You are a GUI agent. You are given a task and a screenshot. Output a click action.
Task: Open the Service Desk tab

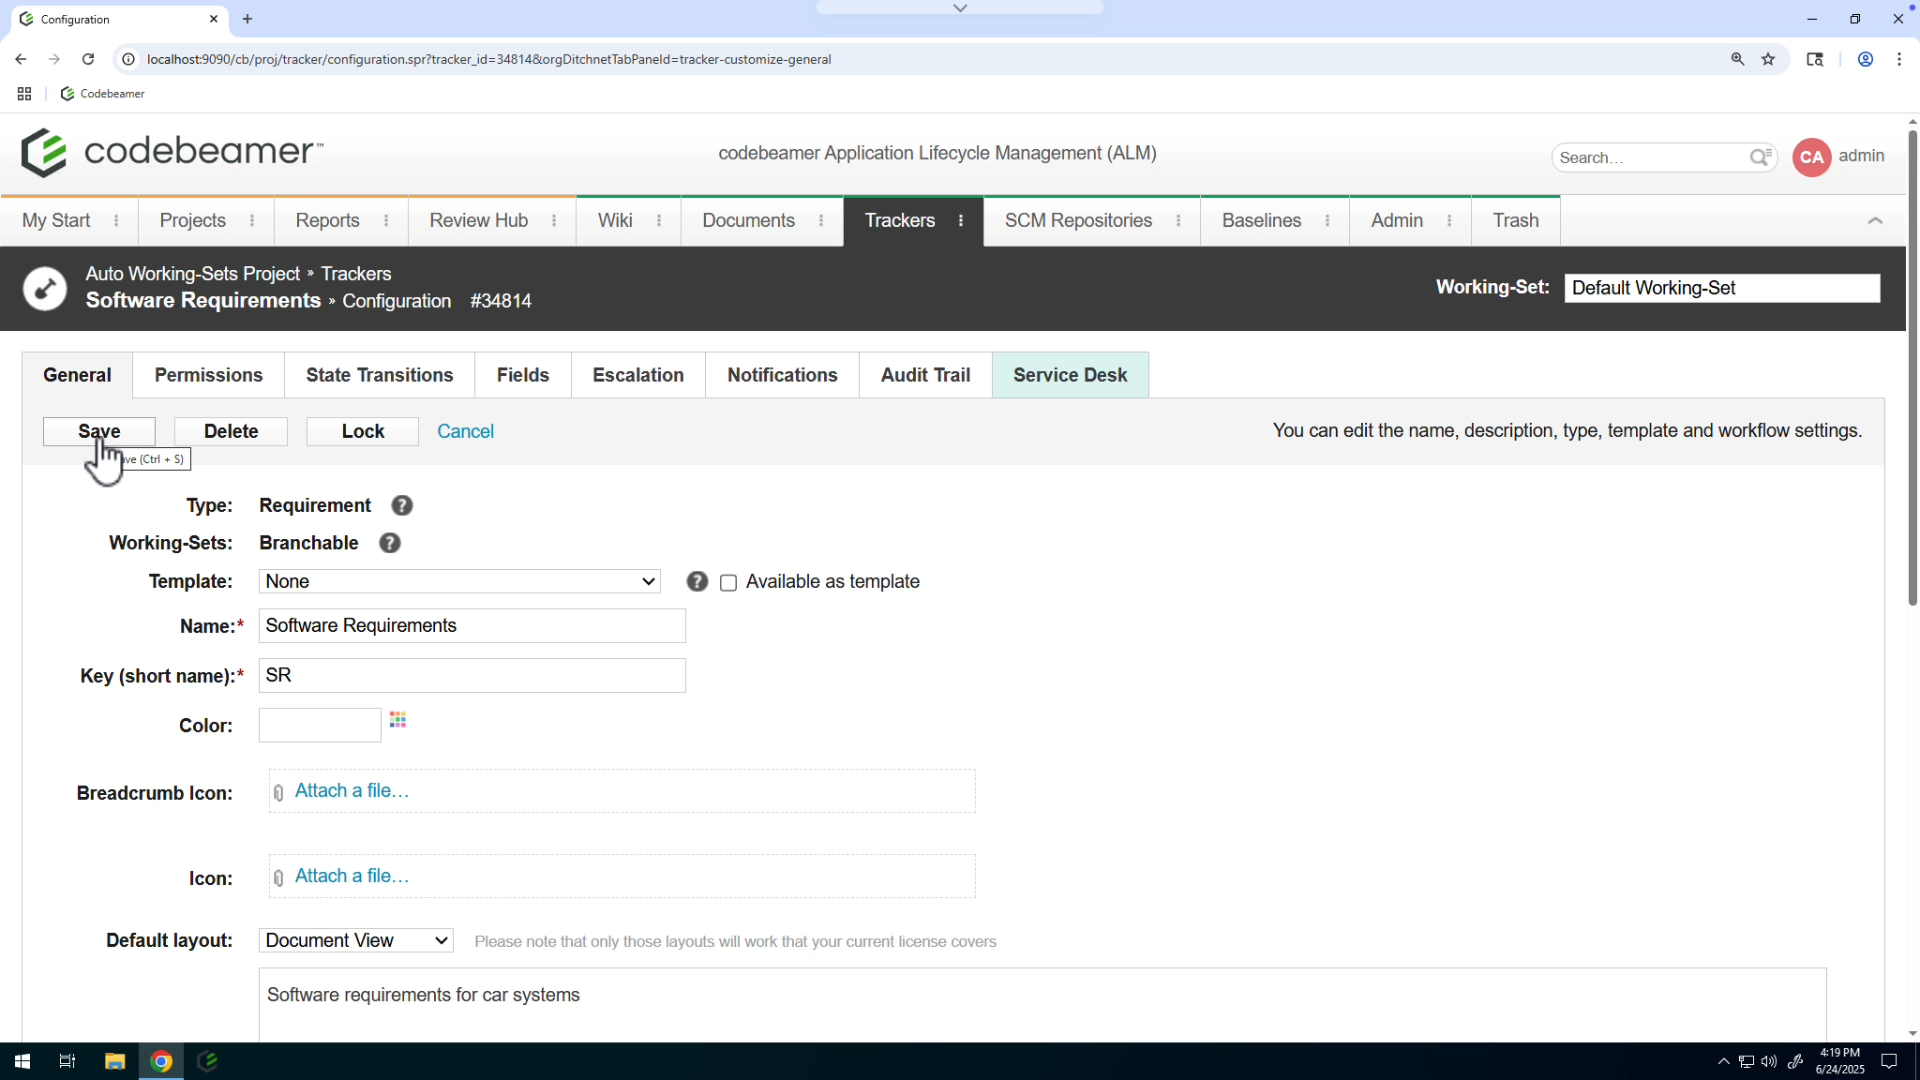click(1070, 375)
